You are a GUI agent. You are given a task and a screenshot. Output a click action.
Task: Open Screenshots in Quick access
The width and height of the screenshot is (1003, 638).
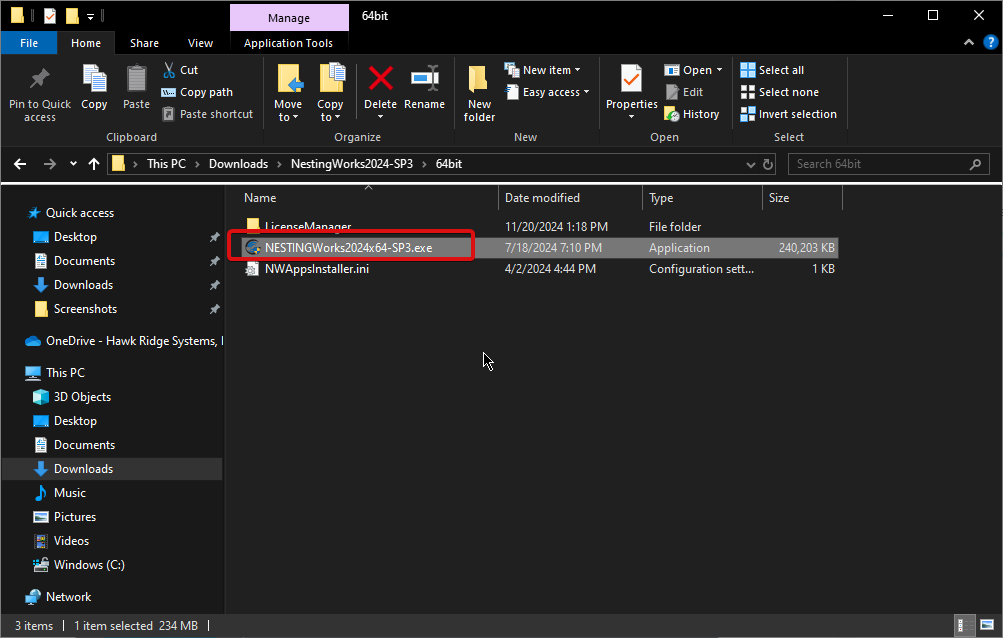click(x=85, y=308)
